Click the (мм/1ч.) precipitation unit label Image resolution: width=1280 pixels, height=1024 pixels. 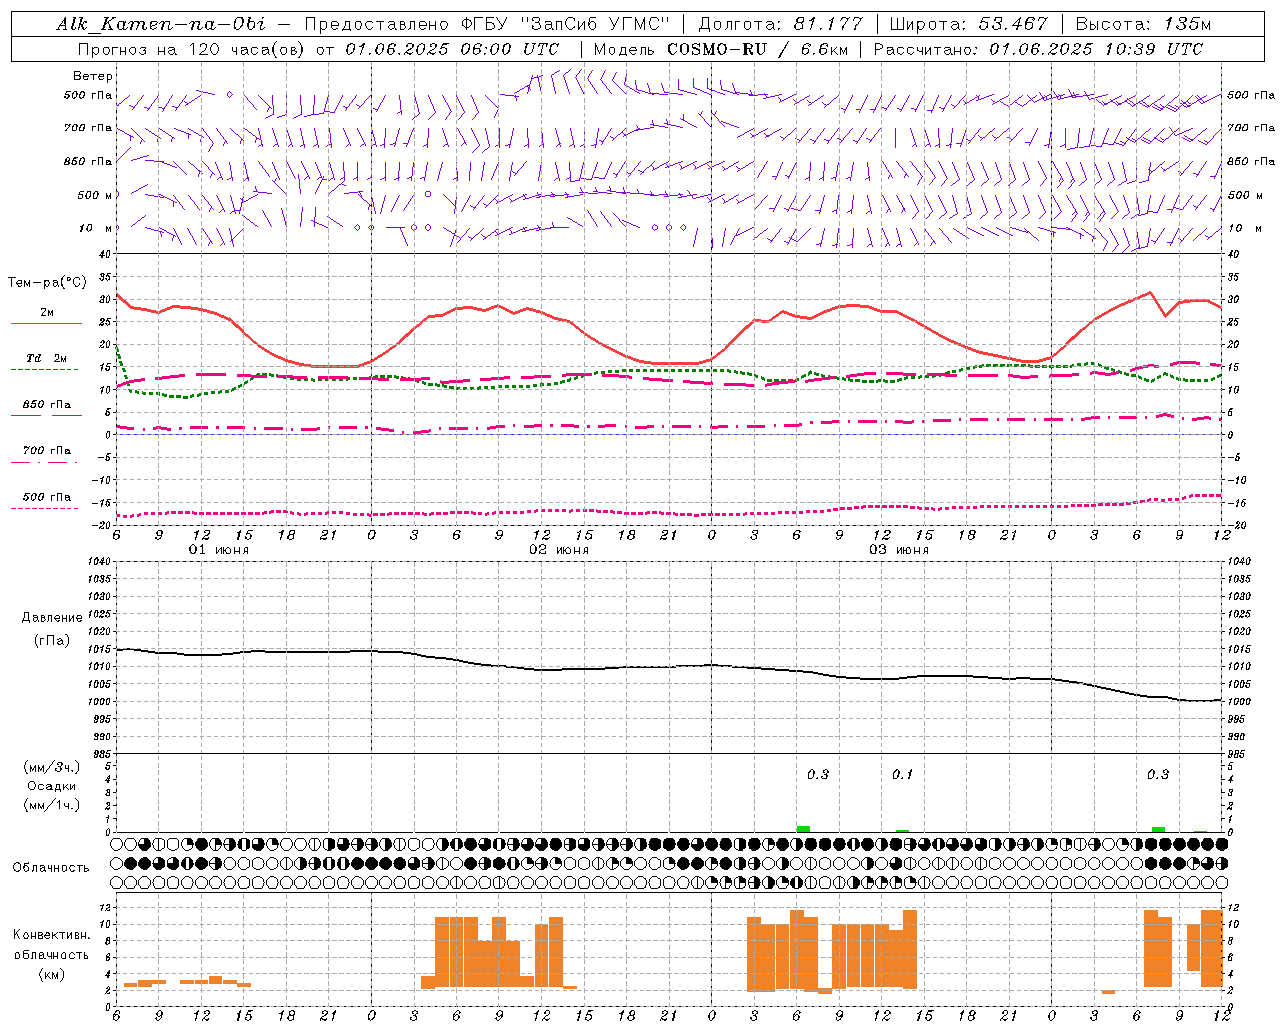[51, 805]
